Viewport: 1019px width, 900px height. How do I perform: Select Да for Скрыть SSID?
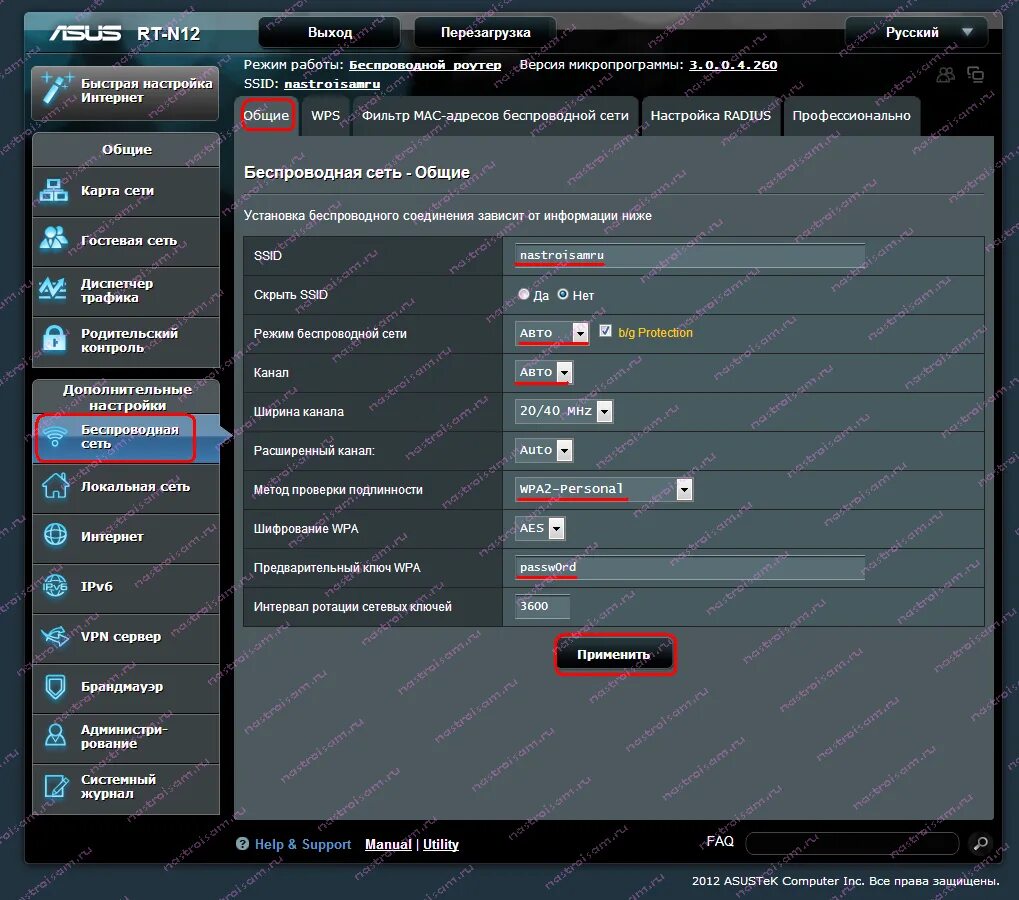(524, 294)
